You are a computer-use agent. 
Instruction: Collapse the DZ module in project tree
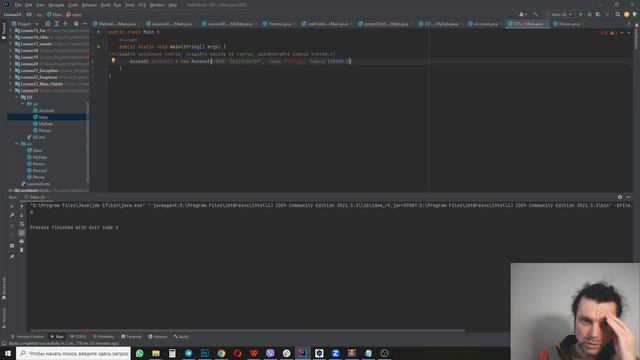click(x=17, y=97)
